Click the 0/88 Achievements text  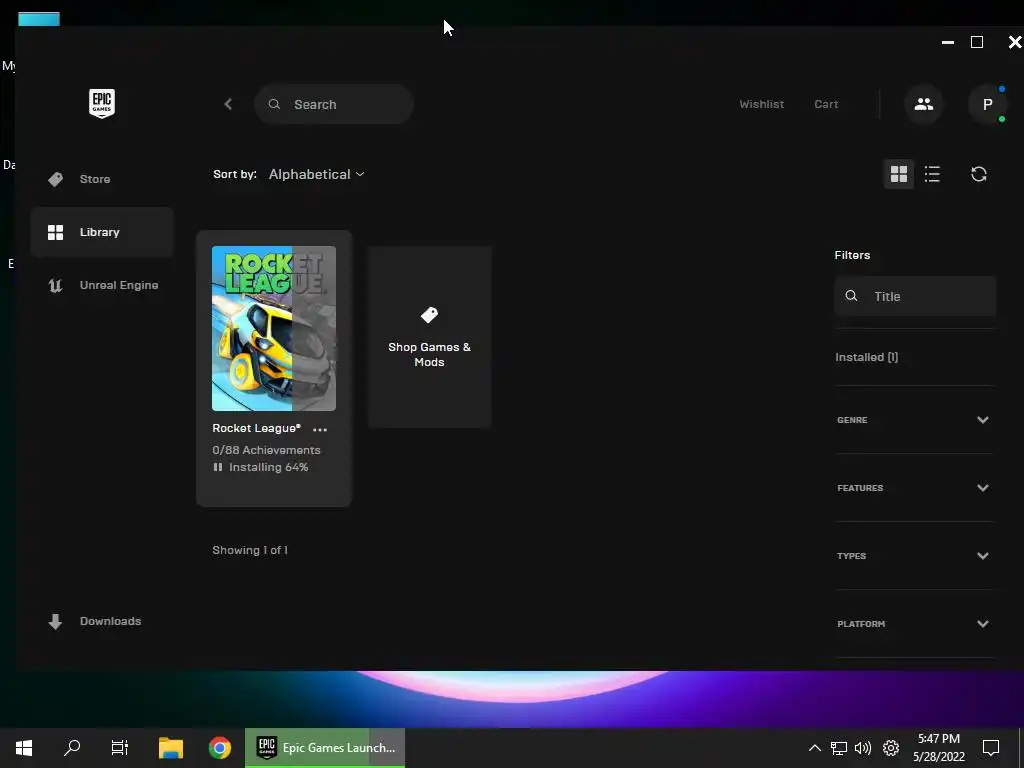point(266,450)
